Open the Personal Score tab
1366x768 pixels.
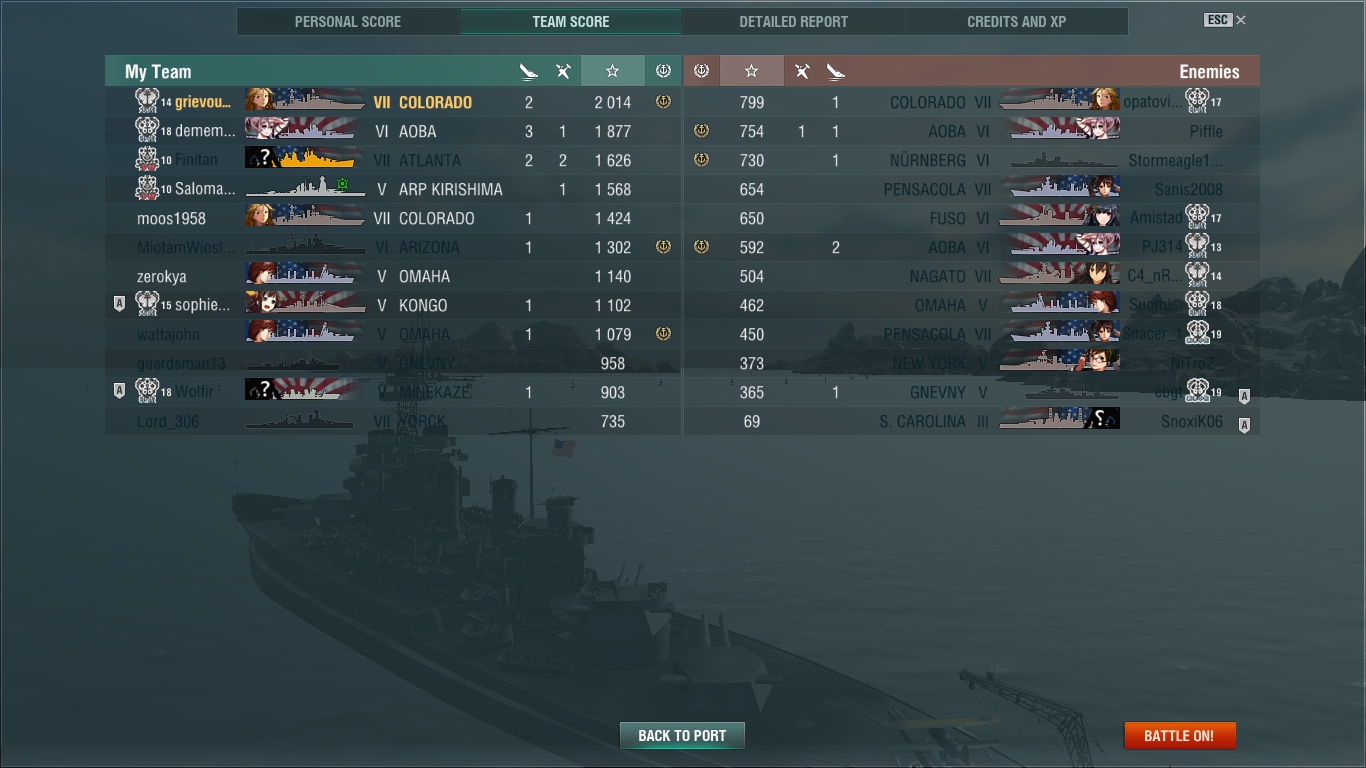348,21
